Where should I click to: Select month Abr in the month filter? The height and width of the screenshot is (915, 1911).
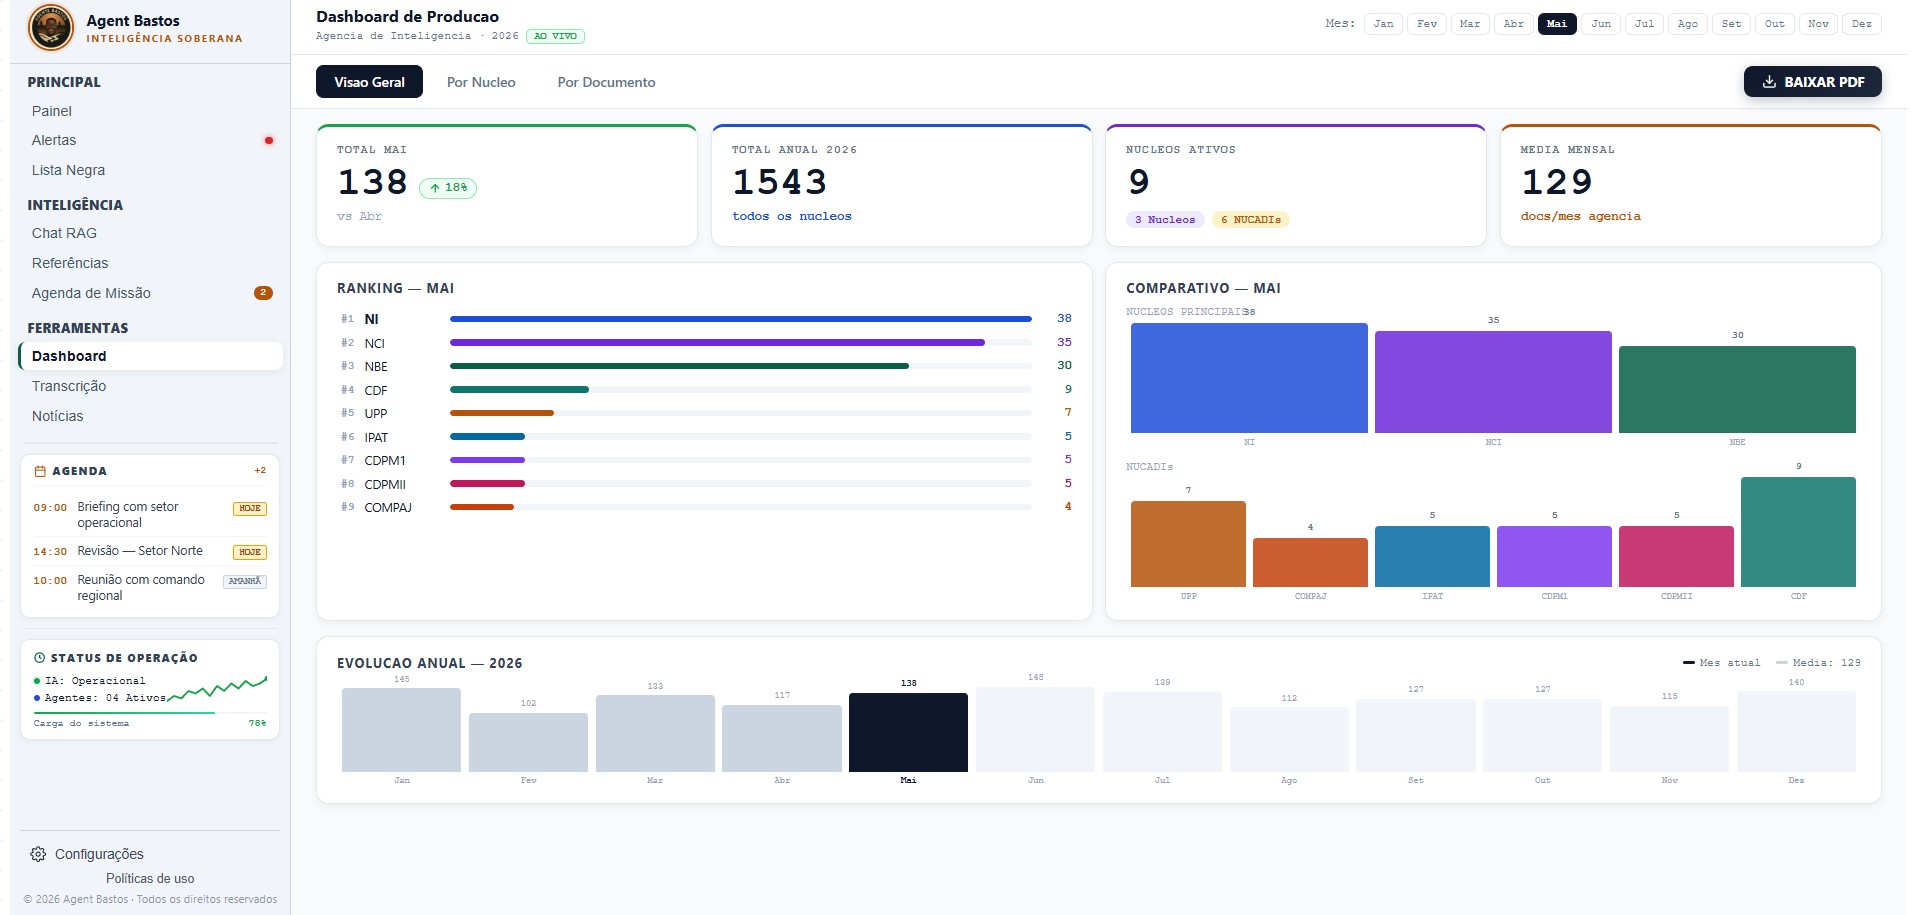pos(1514,24)
